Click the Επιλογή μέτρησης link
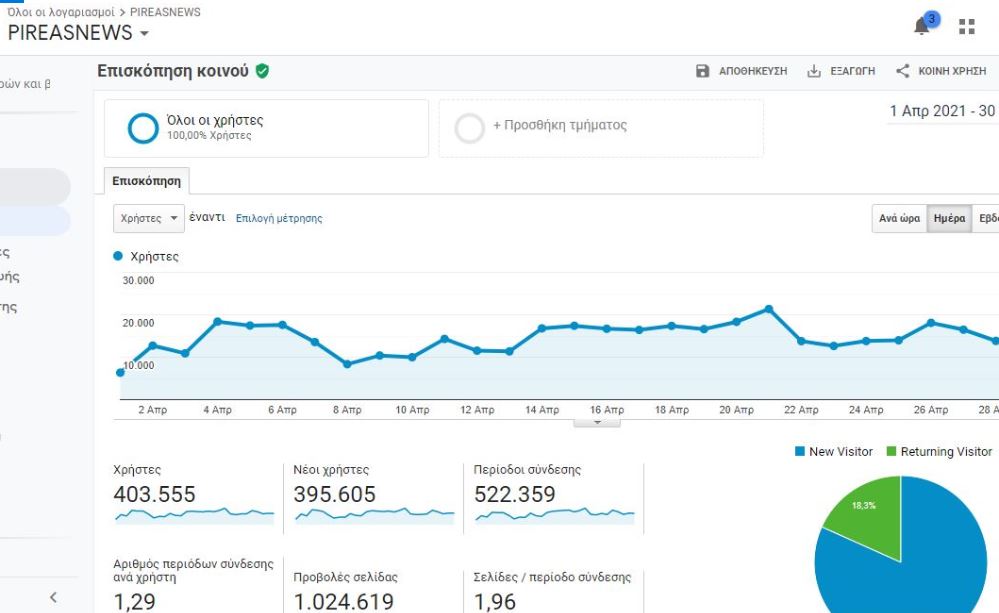 (279, 218)
